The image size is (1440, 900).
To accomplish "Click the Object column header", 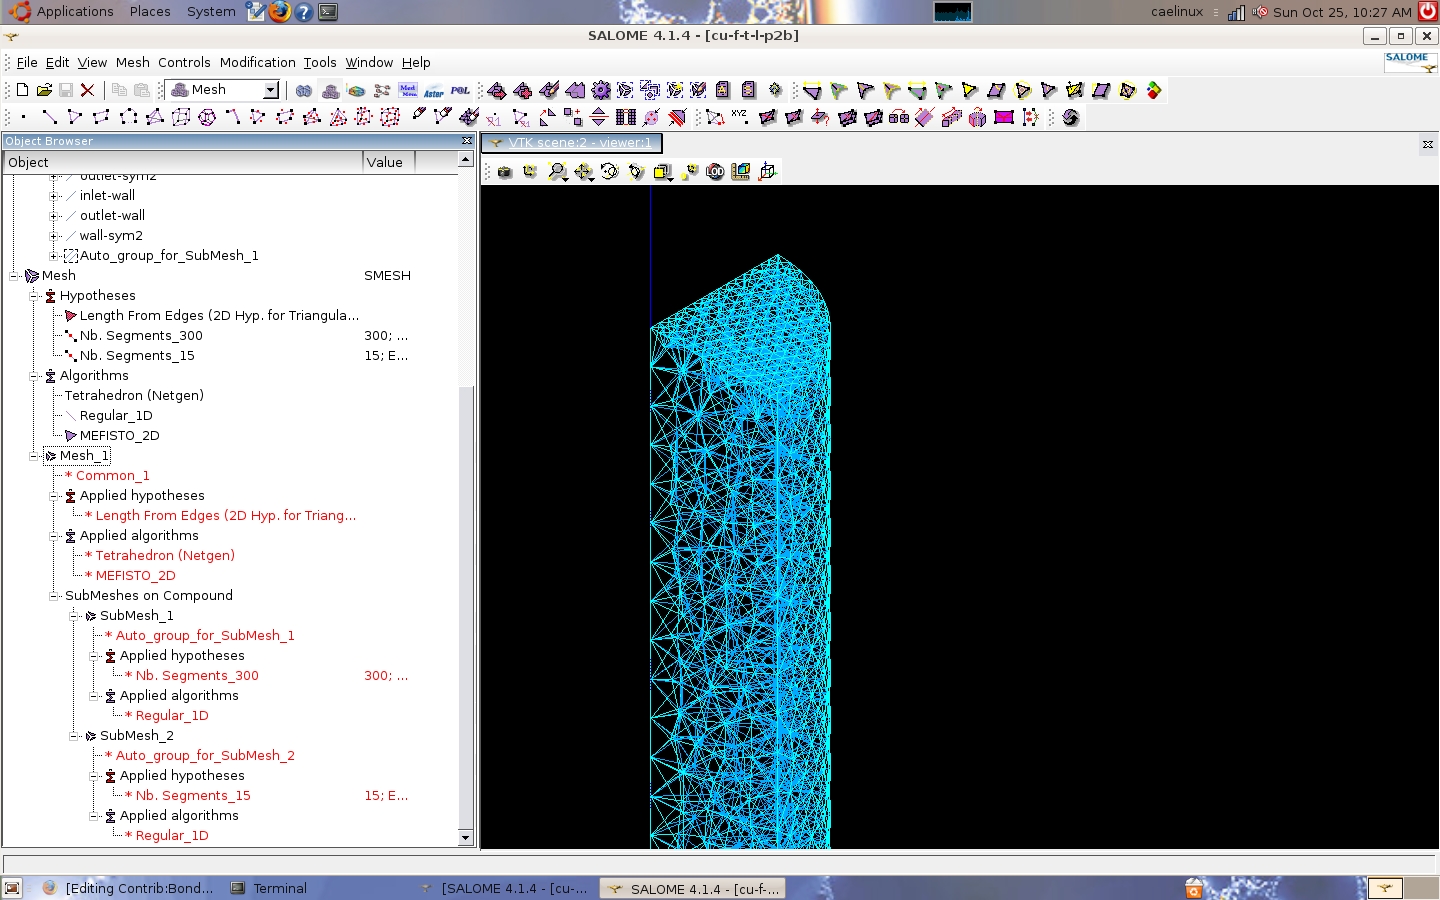I will click(183, 162).
